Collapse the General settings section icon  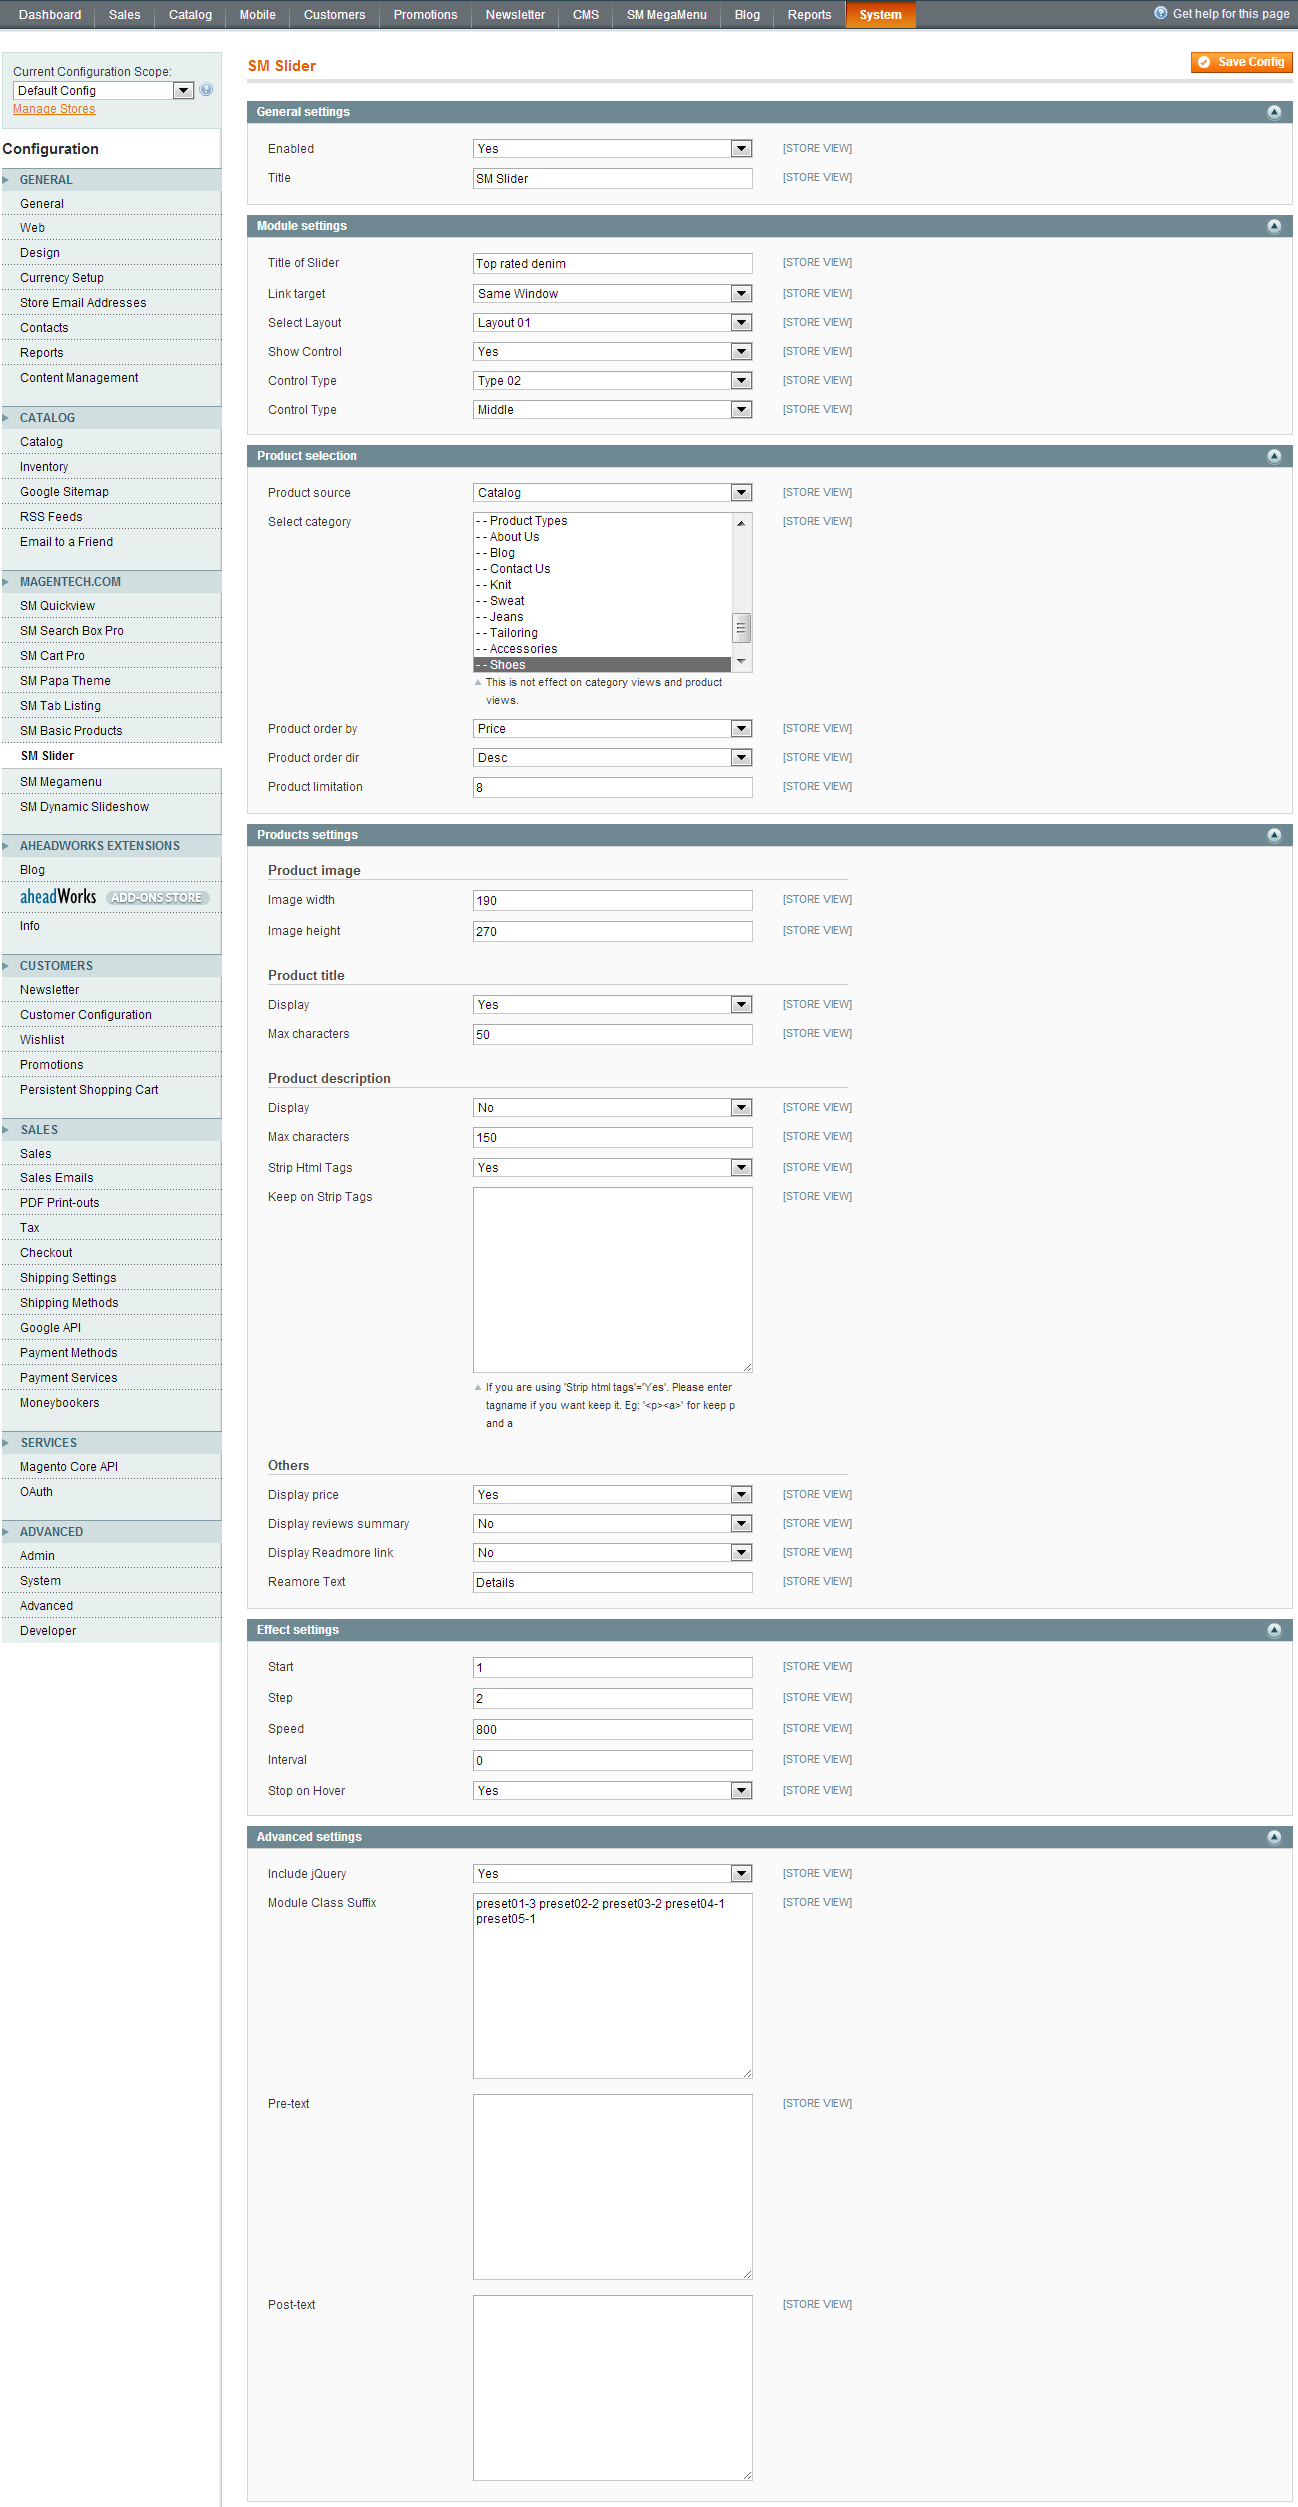[1274, 112]
